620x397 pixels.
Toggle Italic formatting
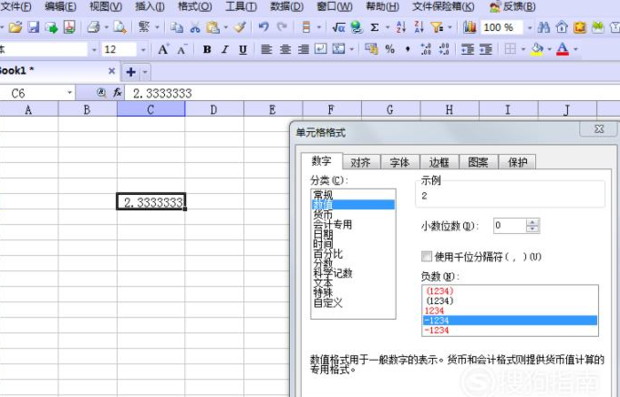click(x=225, y=49)
